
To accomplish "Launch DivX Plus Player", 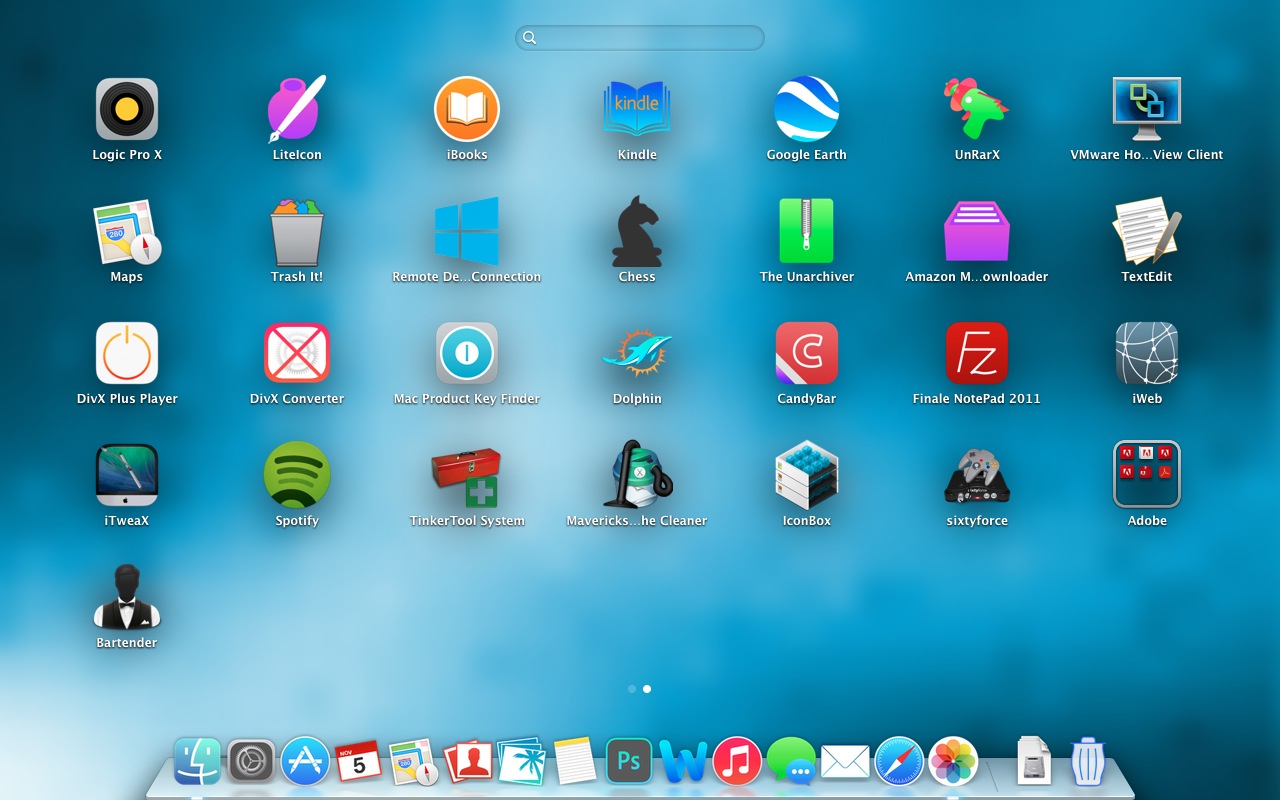I will pos(127,353).
